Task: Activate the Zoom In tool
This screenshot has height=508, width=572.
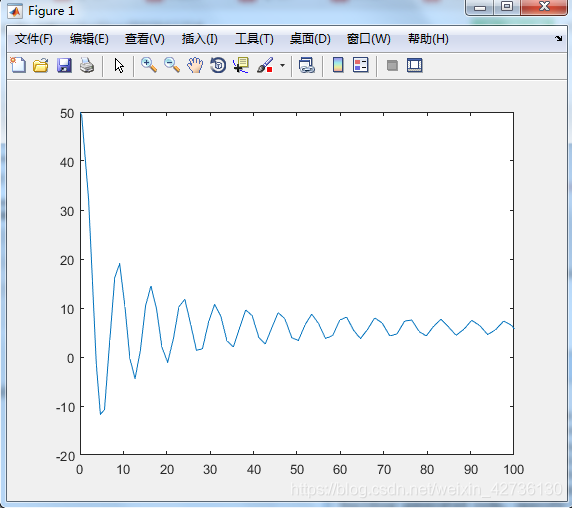Action: pos(149,66)
